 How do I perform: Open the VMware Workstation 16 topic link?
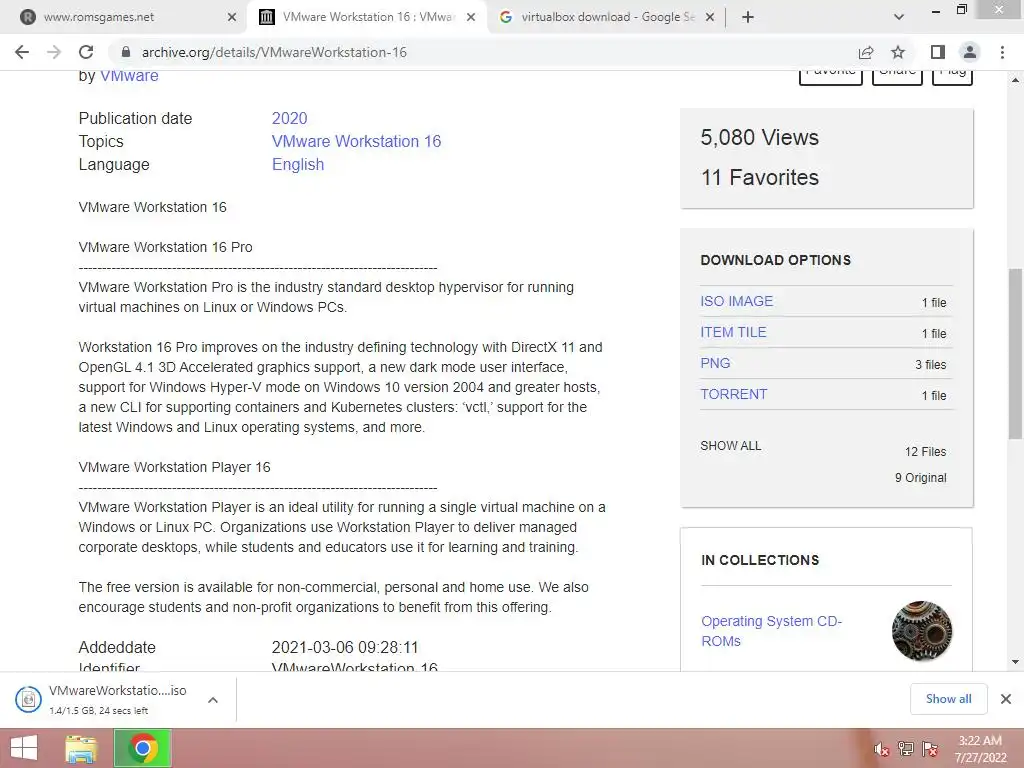pyautogui.click(x=357, y=141)
